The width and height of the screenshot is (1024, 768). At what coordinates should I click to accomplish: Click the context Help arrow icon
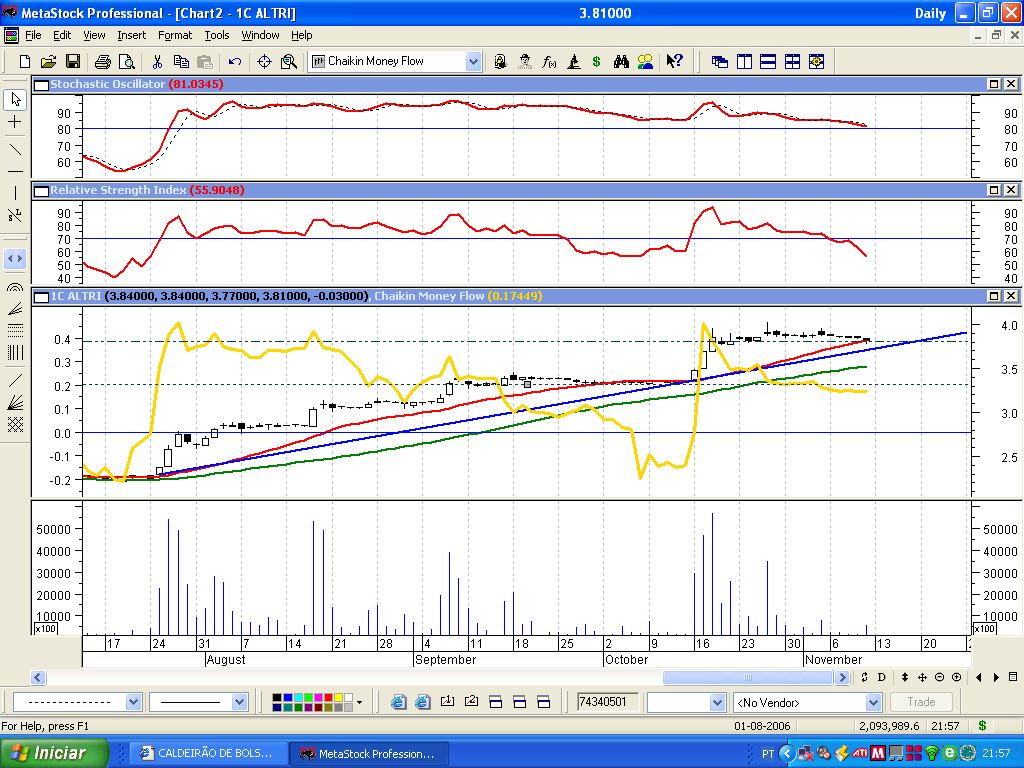[674, 61]
